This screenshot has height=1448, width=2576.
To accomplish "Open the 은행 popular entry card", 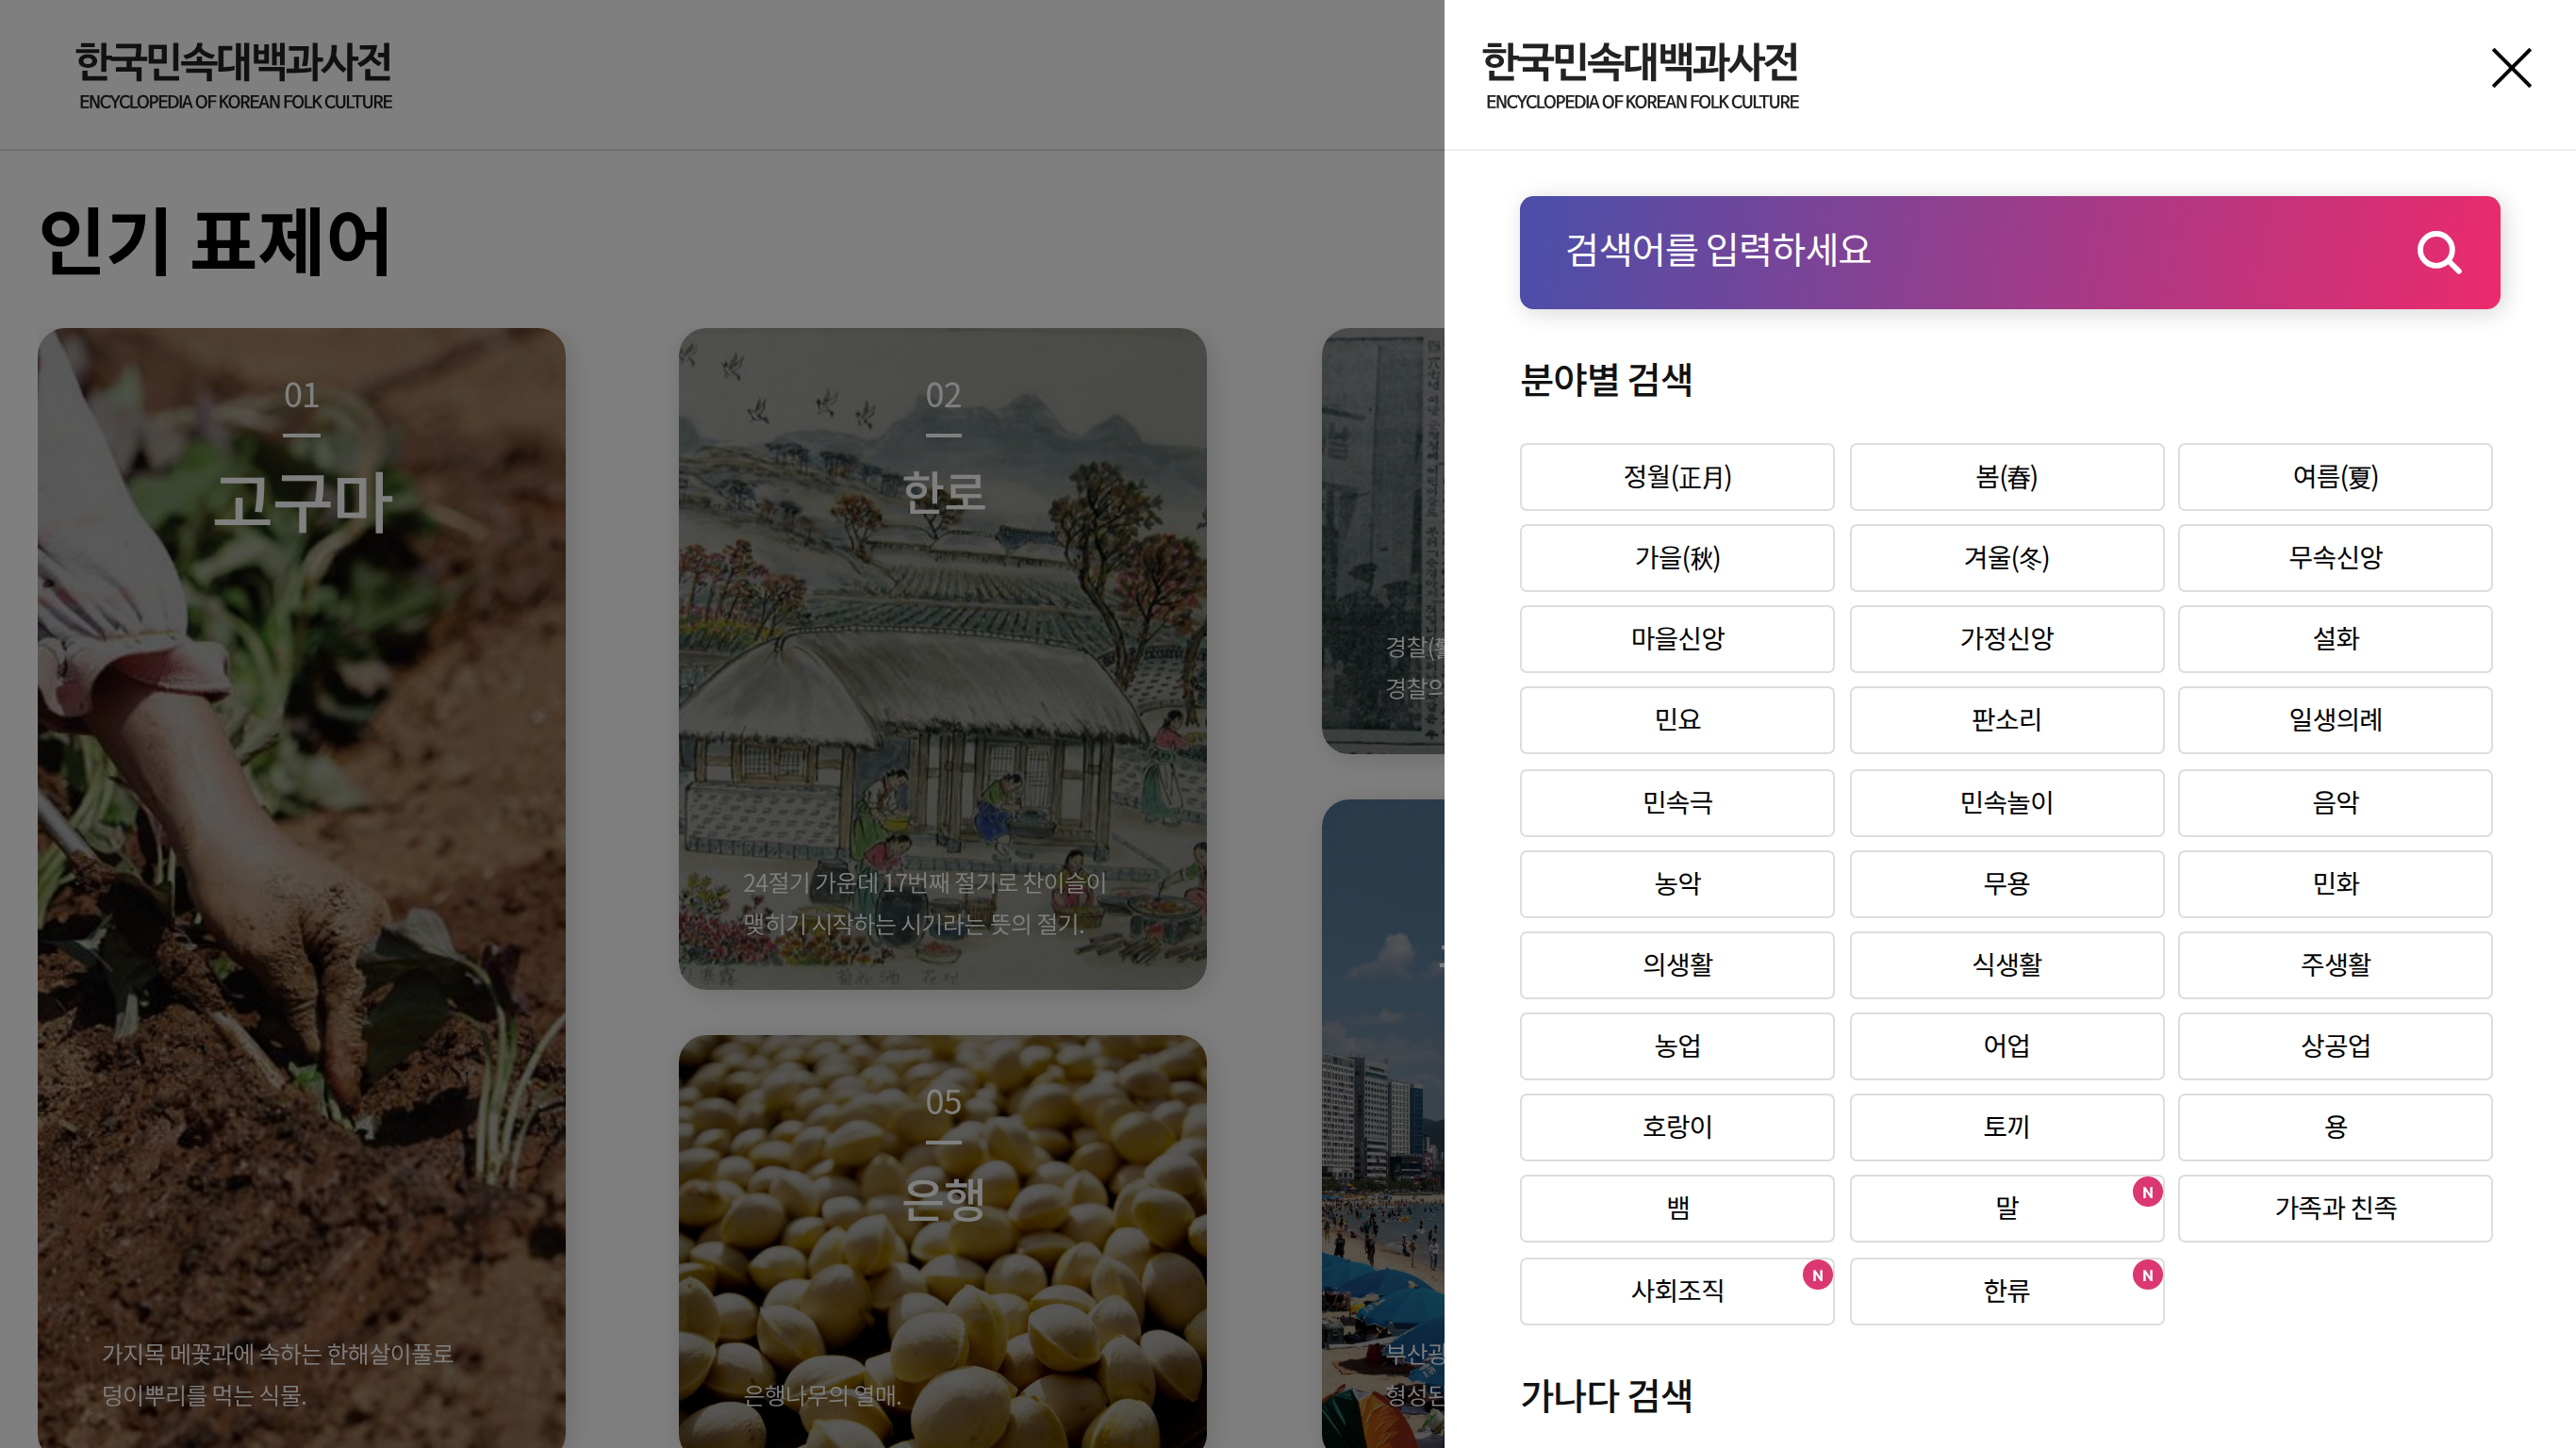I will coord(942,1241).
